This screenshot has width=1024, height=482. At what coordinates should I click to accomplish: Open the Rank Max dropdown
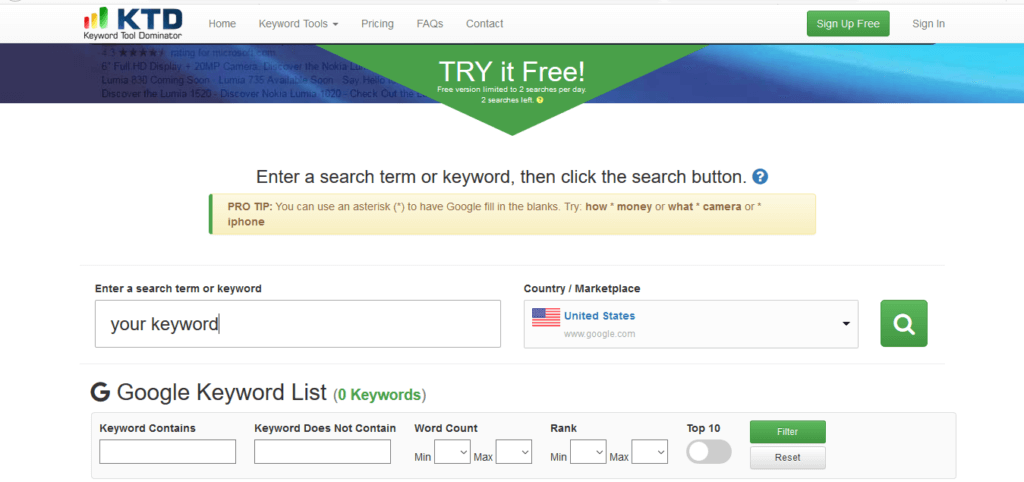pos(649,453)
